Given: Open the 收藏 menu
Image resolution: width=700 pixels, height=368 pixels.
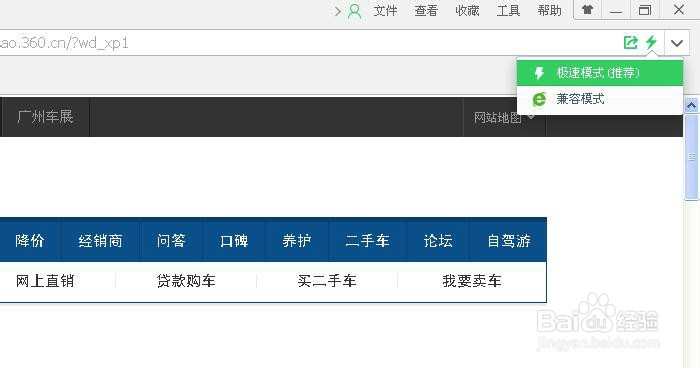Looking at the screenshot, I should [467, 11].
